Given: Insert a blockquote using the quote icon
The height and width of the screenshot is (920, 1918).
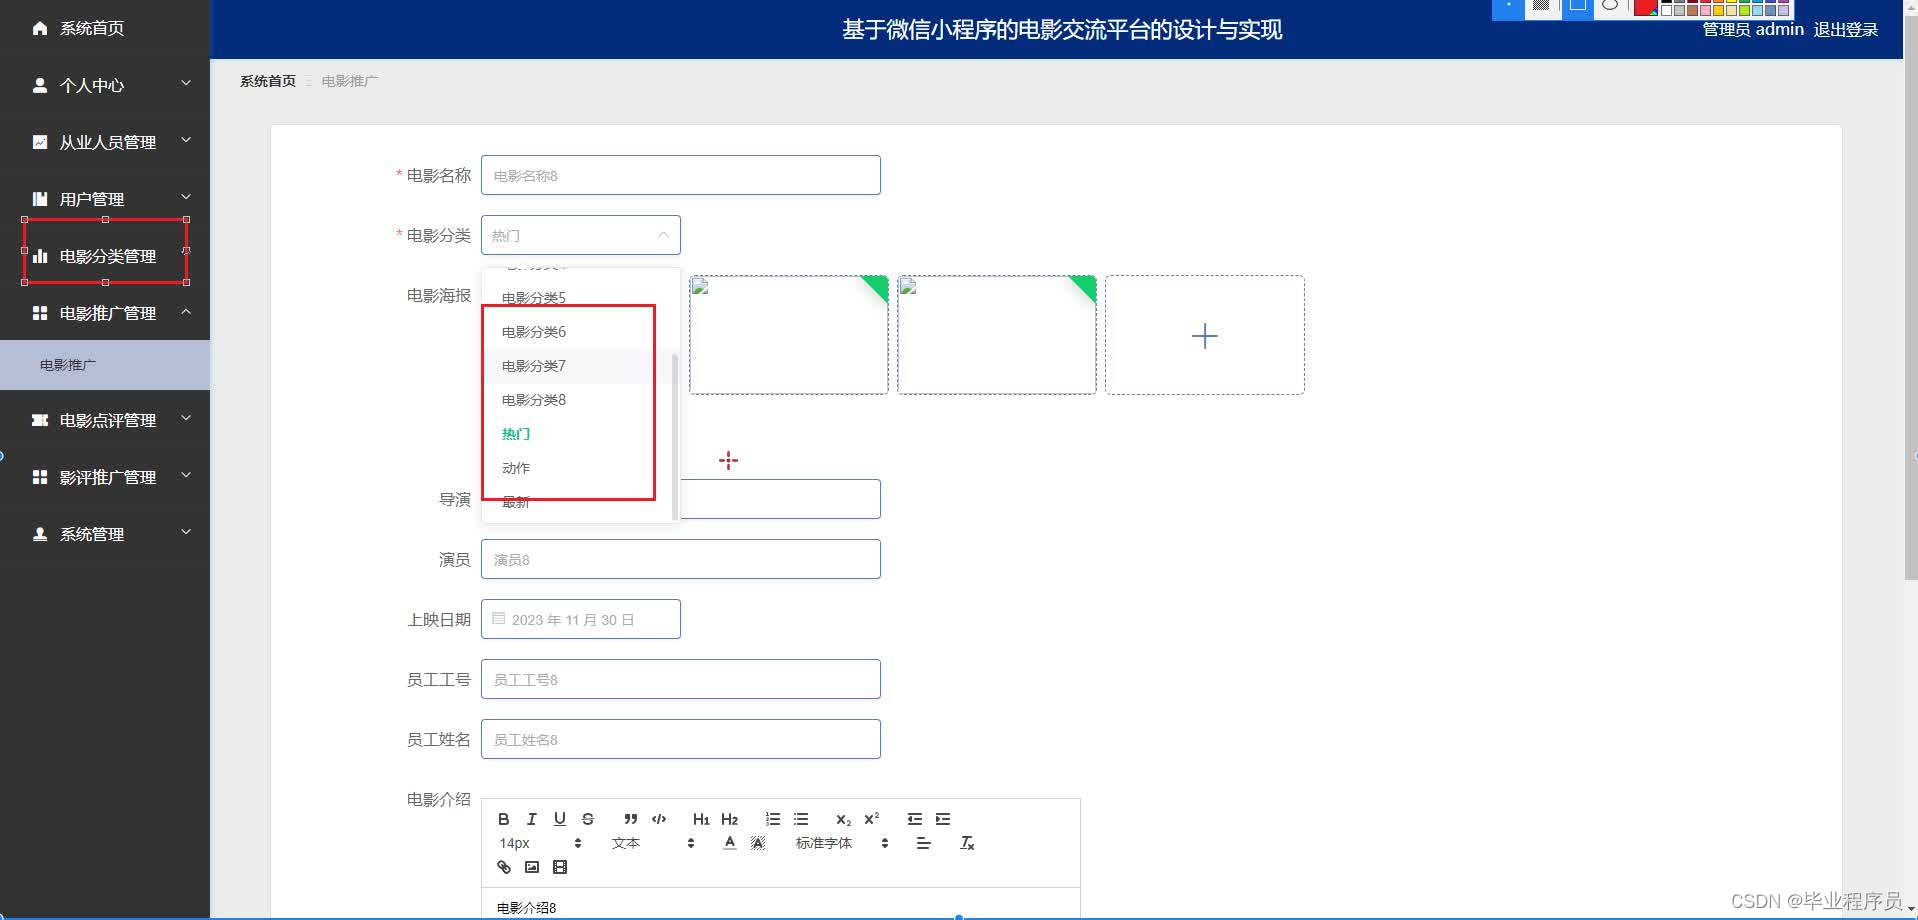Looking at the screenshot, I should click(x=630, y=819).
